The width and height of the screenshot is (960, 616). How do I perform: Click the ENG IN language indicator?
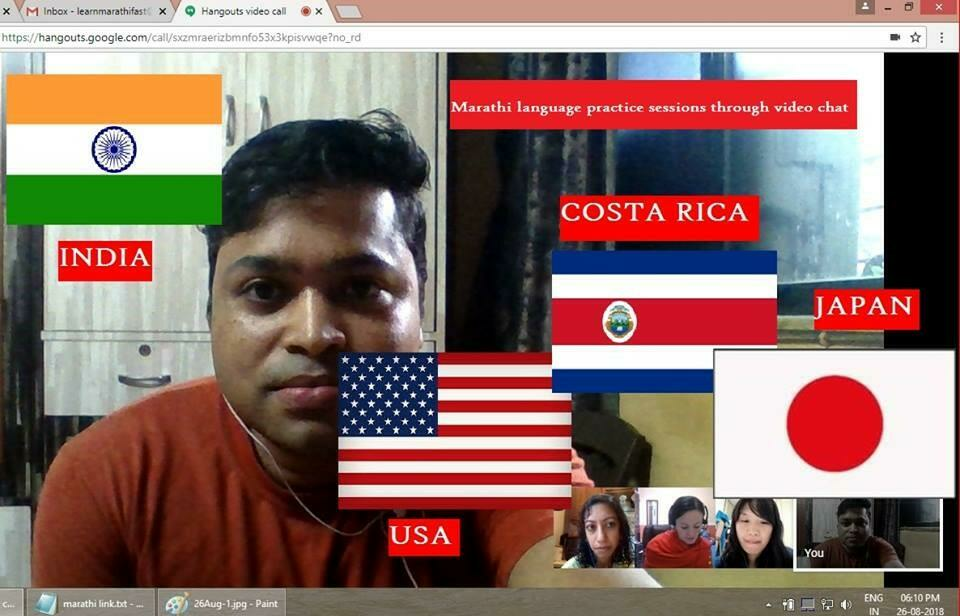click(873, 603)
